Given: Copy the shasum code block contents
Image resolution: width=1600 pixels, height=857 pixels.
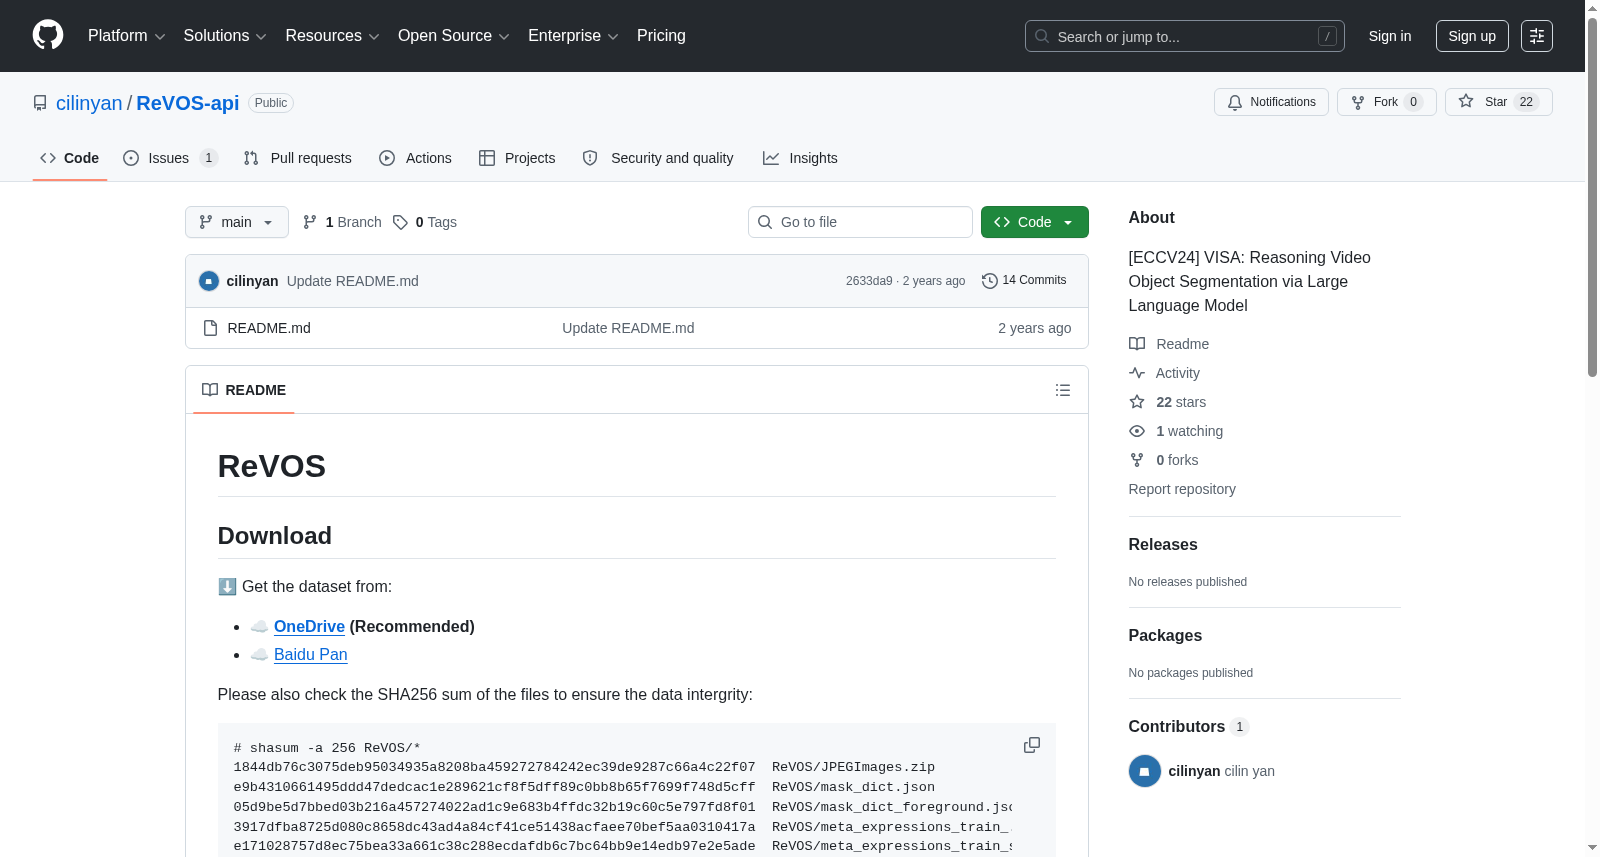Looking at the screenshot, I should [x=1032, y=745].
